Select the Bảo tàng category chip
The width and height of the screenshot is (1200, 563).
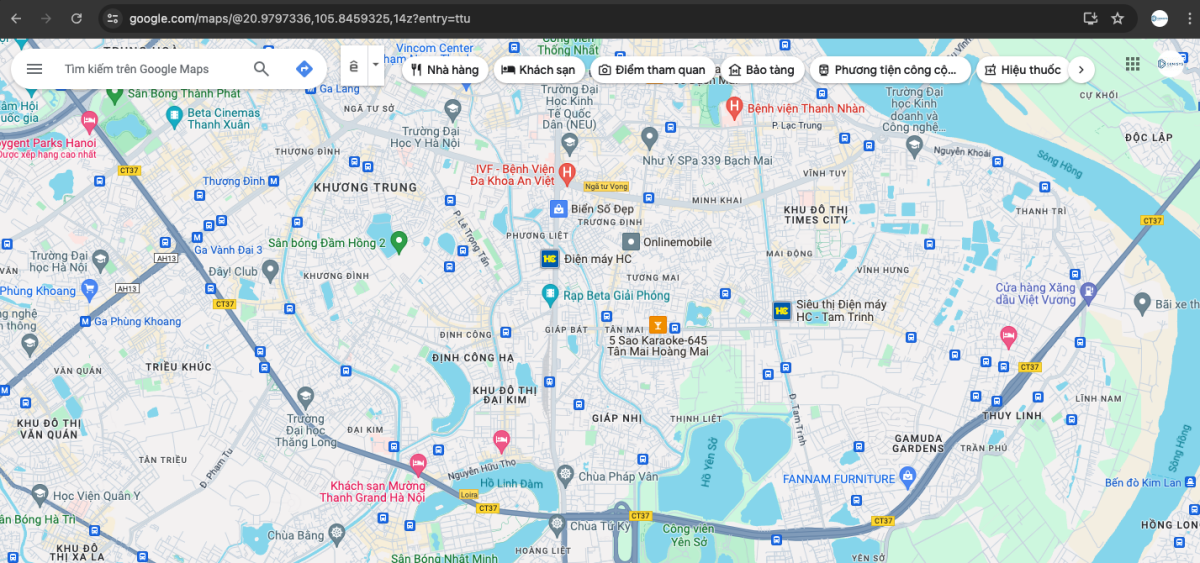point(761,70)
